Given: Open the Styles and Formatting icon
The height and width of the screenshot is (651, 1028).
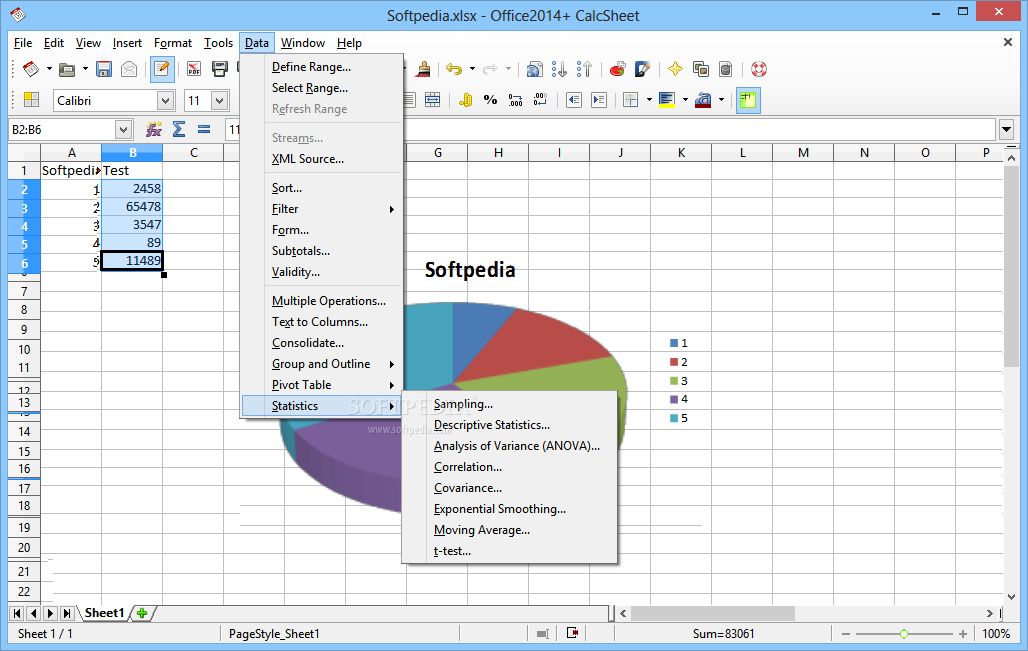Looking at the screenshot, I should (31, 100).
